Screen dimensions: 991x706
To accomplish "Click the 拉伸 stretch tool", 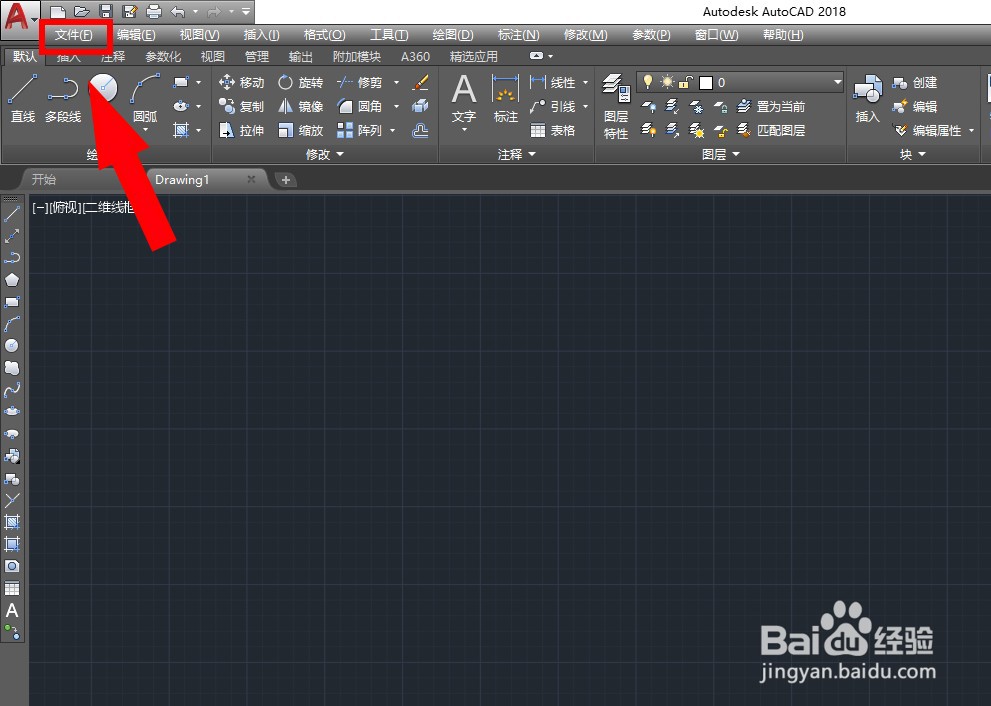I will pos(241,131).
